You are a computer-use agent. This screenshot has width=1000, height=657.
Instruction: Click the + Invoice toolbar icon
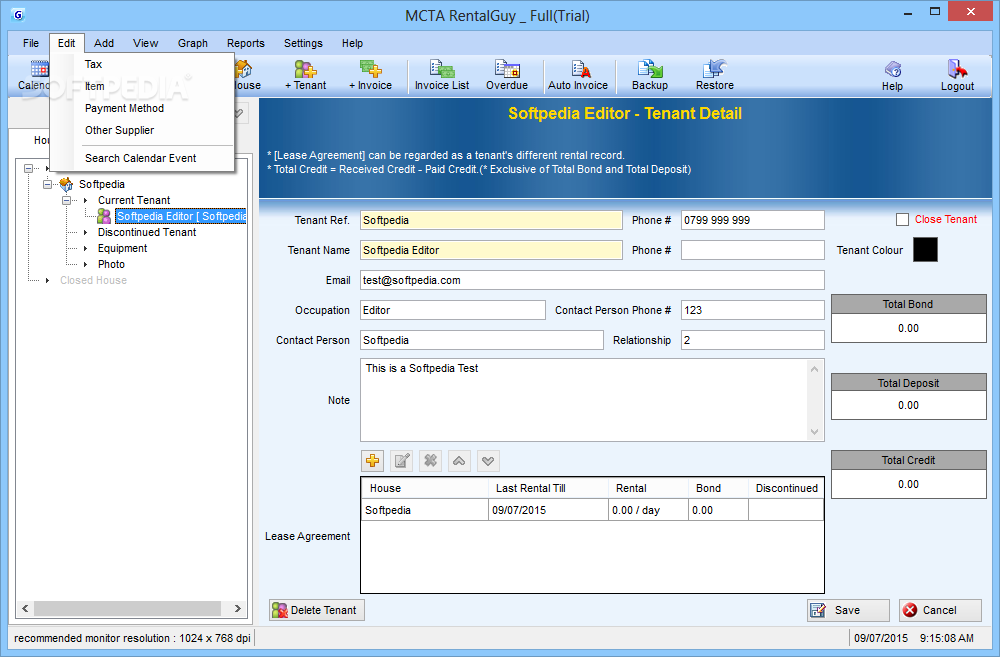371,75
